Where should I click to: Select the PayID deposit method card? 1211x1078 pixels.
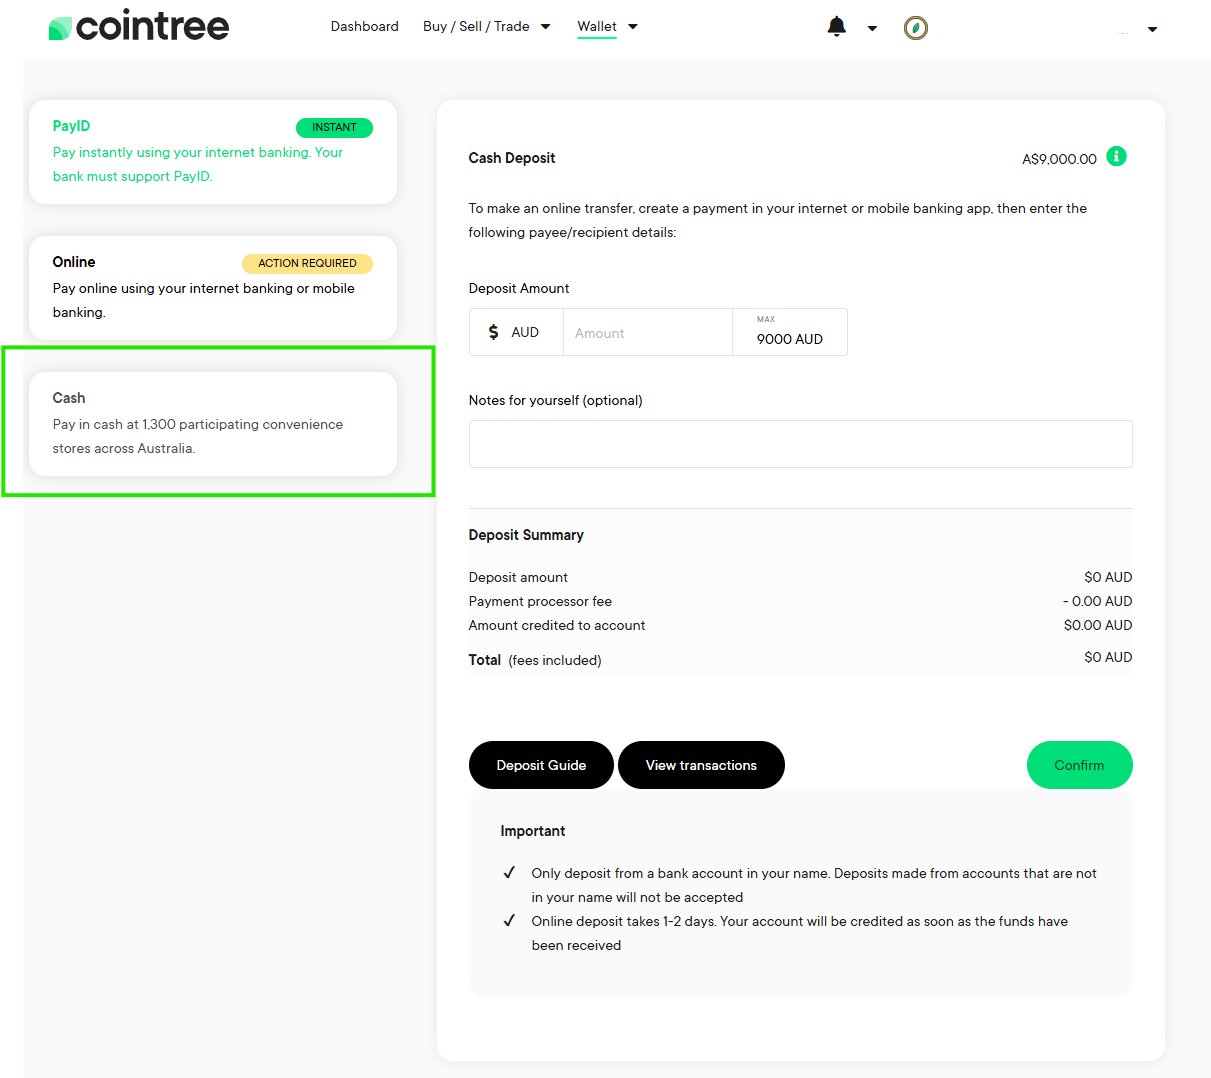213,152
